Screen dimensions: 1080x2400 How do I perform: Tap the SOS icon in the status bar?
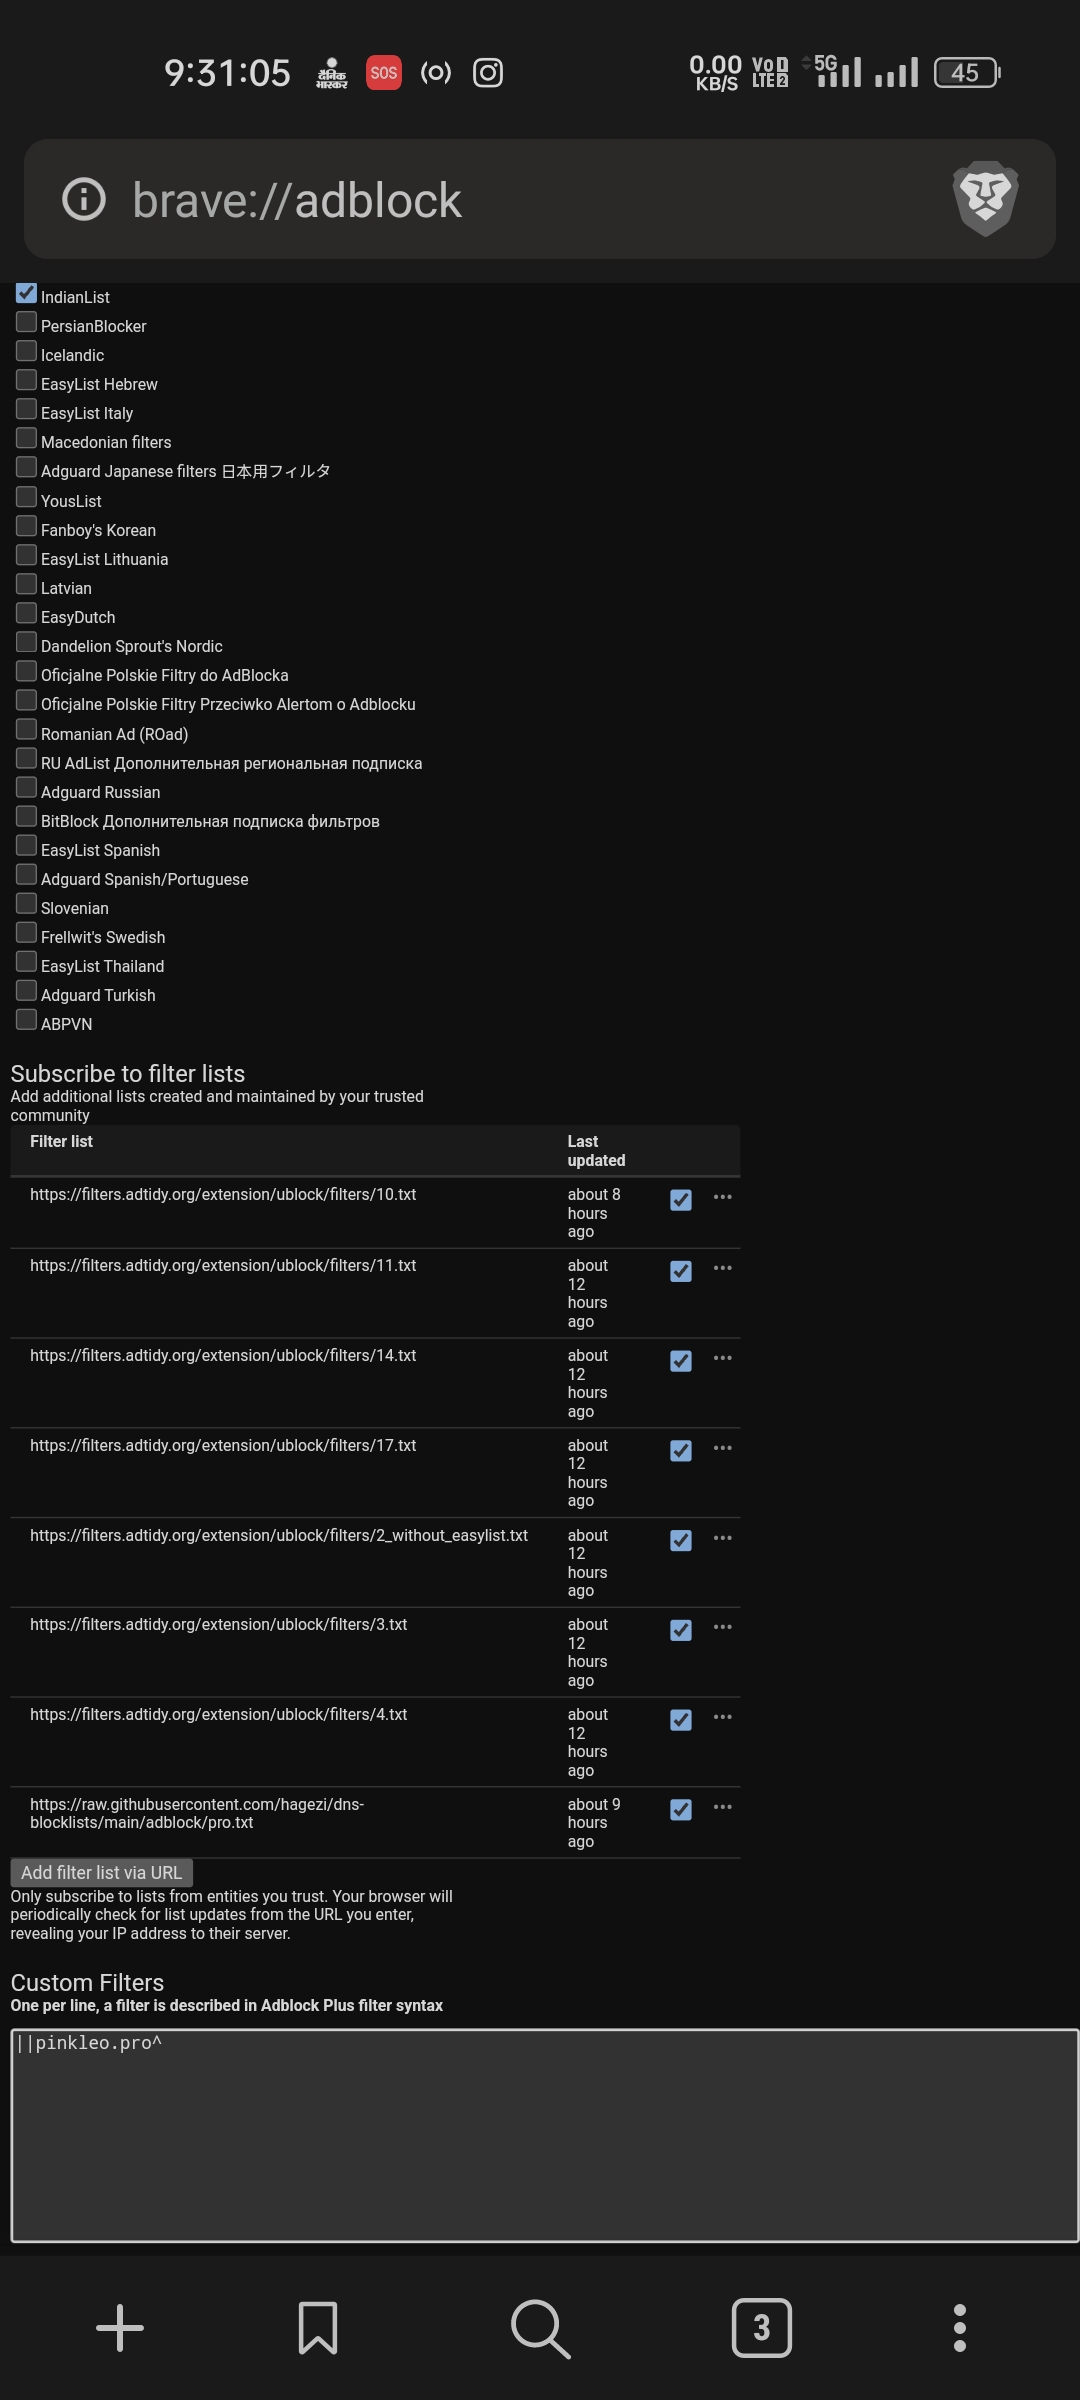(x=383, y=73)
